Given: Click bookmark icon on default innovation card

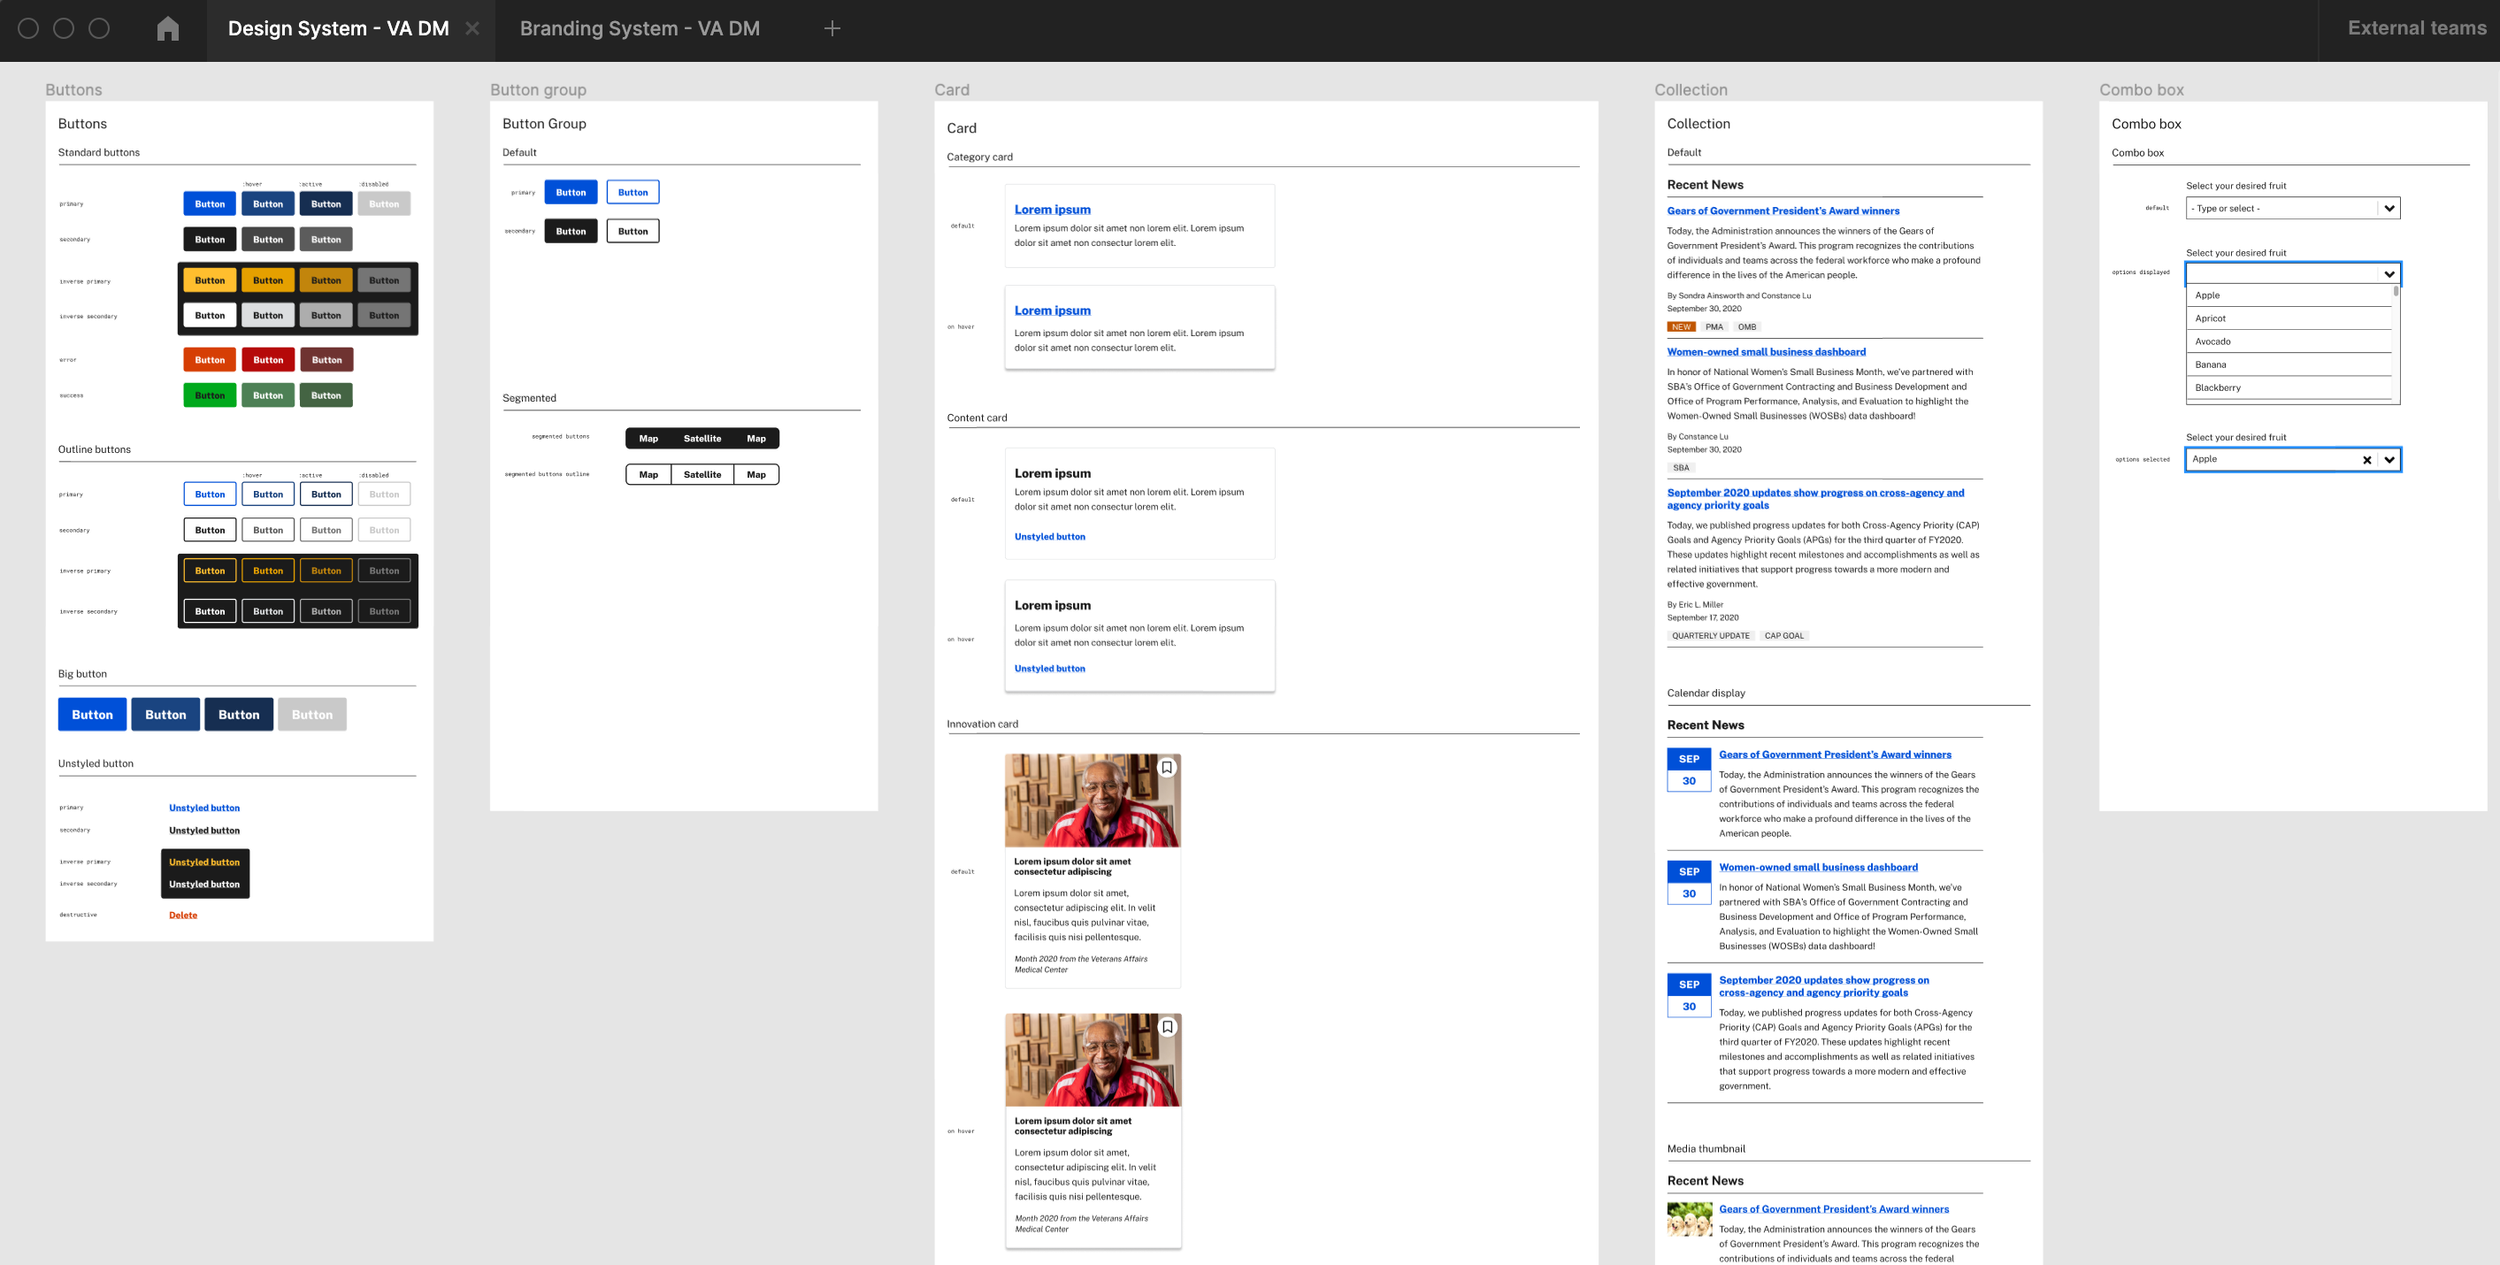Looking at the screenshot, I should click(1167, 768).
